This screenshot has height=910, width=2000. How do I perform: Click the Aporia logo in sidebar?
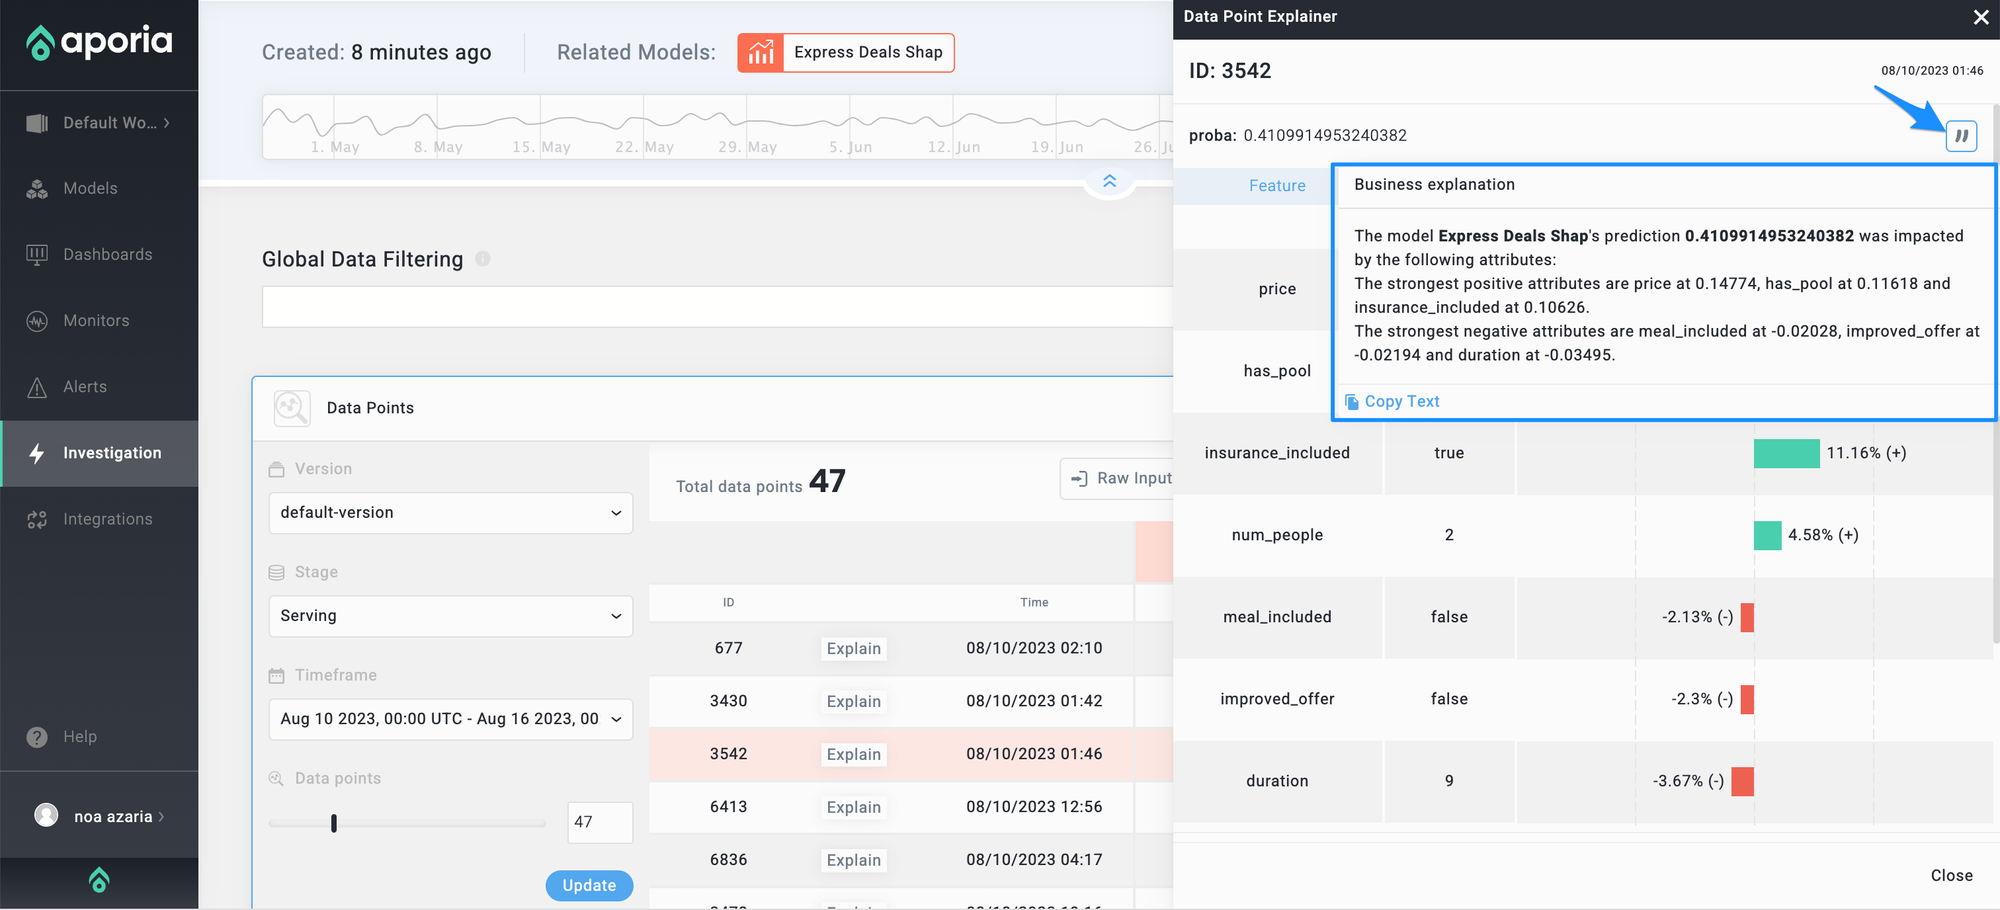coord(99,42)
